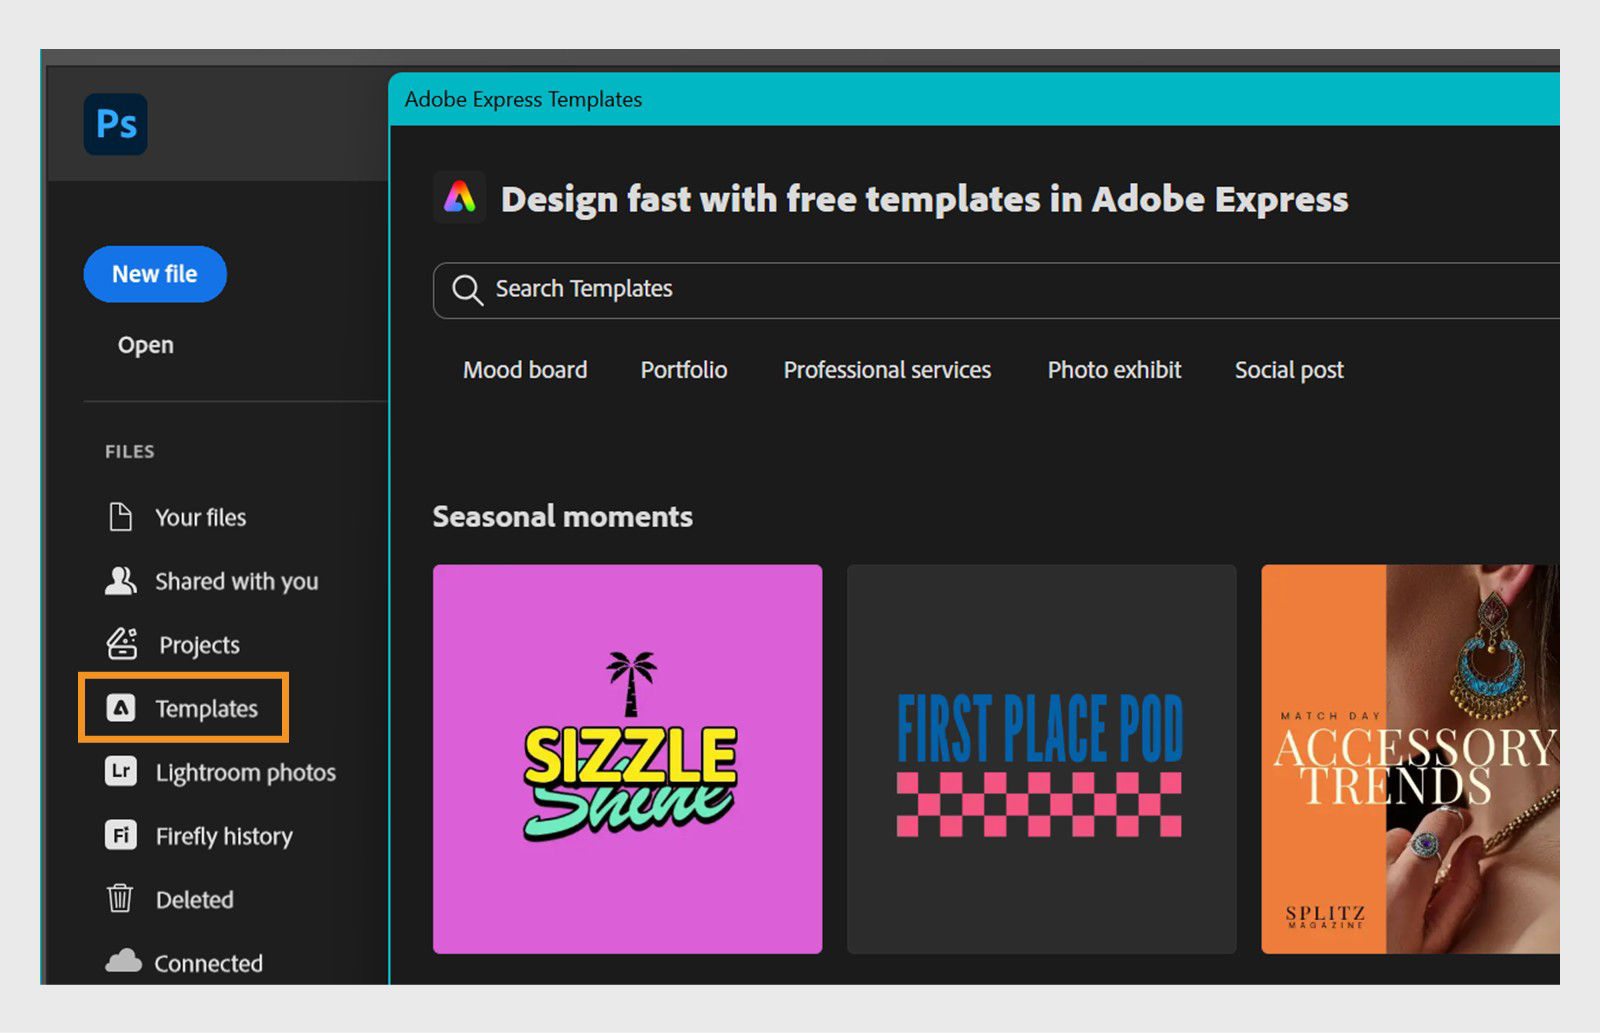Open the Sizzle Shine template thumbnail
This screenshot has width=1600, height=1033.
[627, 758]
